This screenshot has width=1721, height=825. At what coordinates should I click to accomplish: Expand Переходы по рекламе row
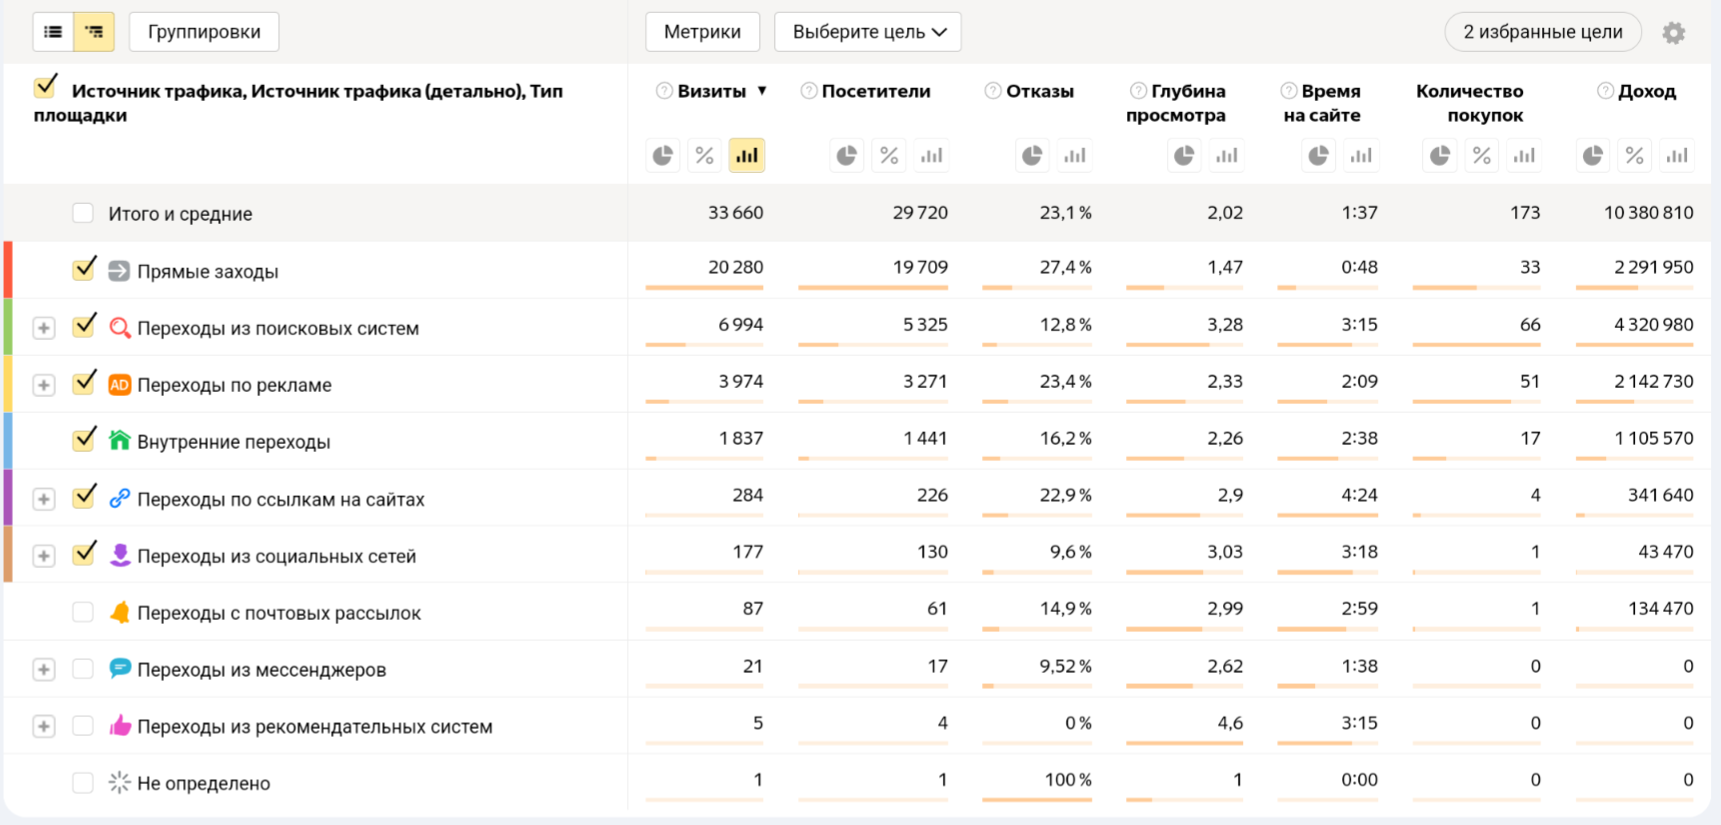point(44,385)
